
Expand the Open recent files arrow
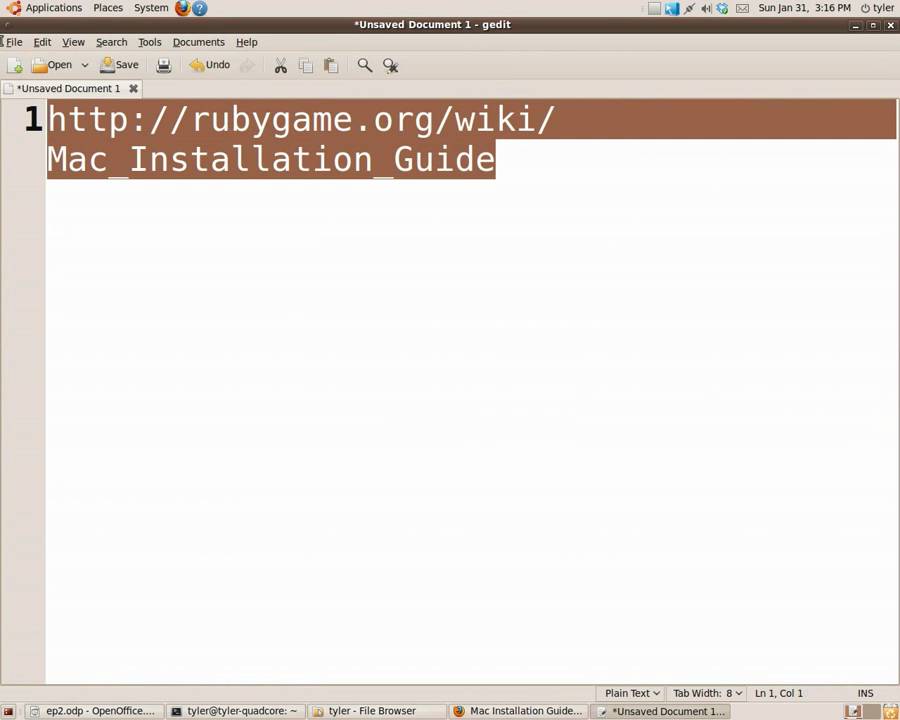[84, 65]
